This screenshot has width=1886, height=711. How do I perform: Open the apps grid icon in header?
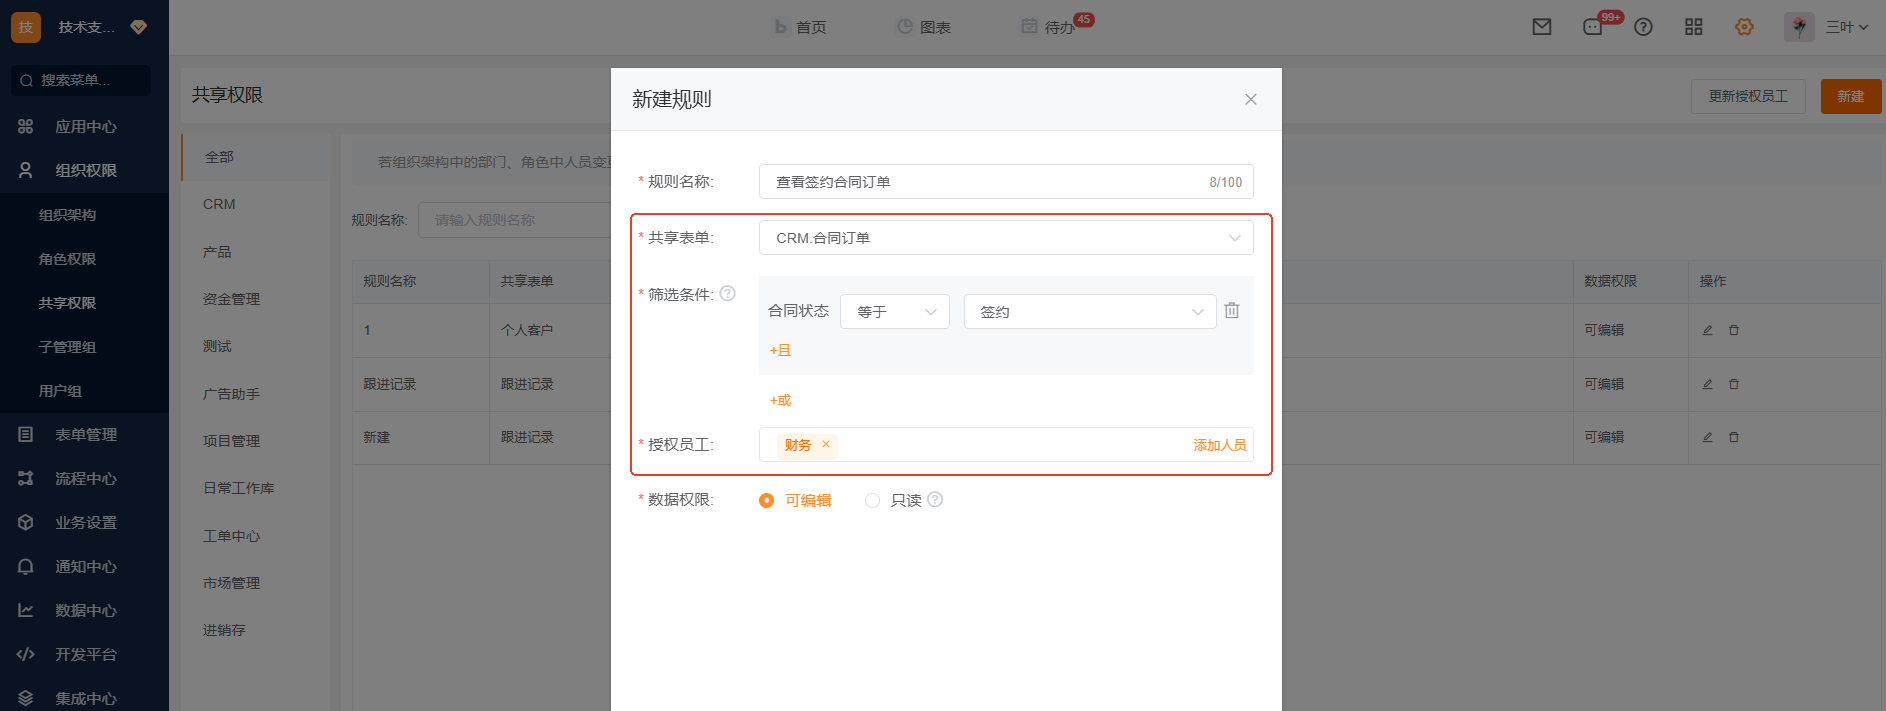[x=1693, y=27]
